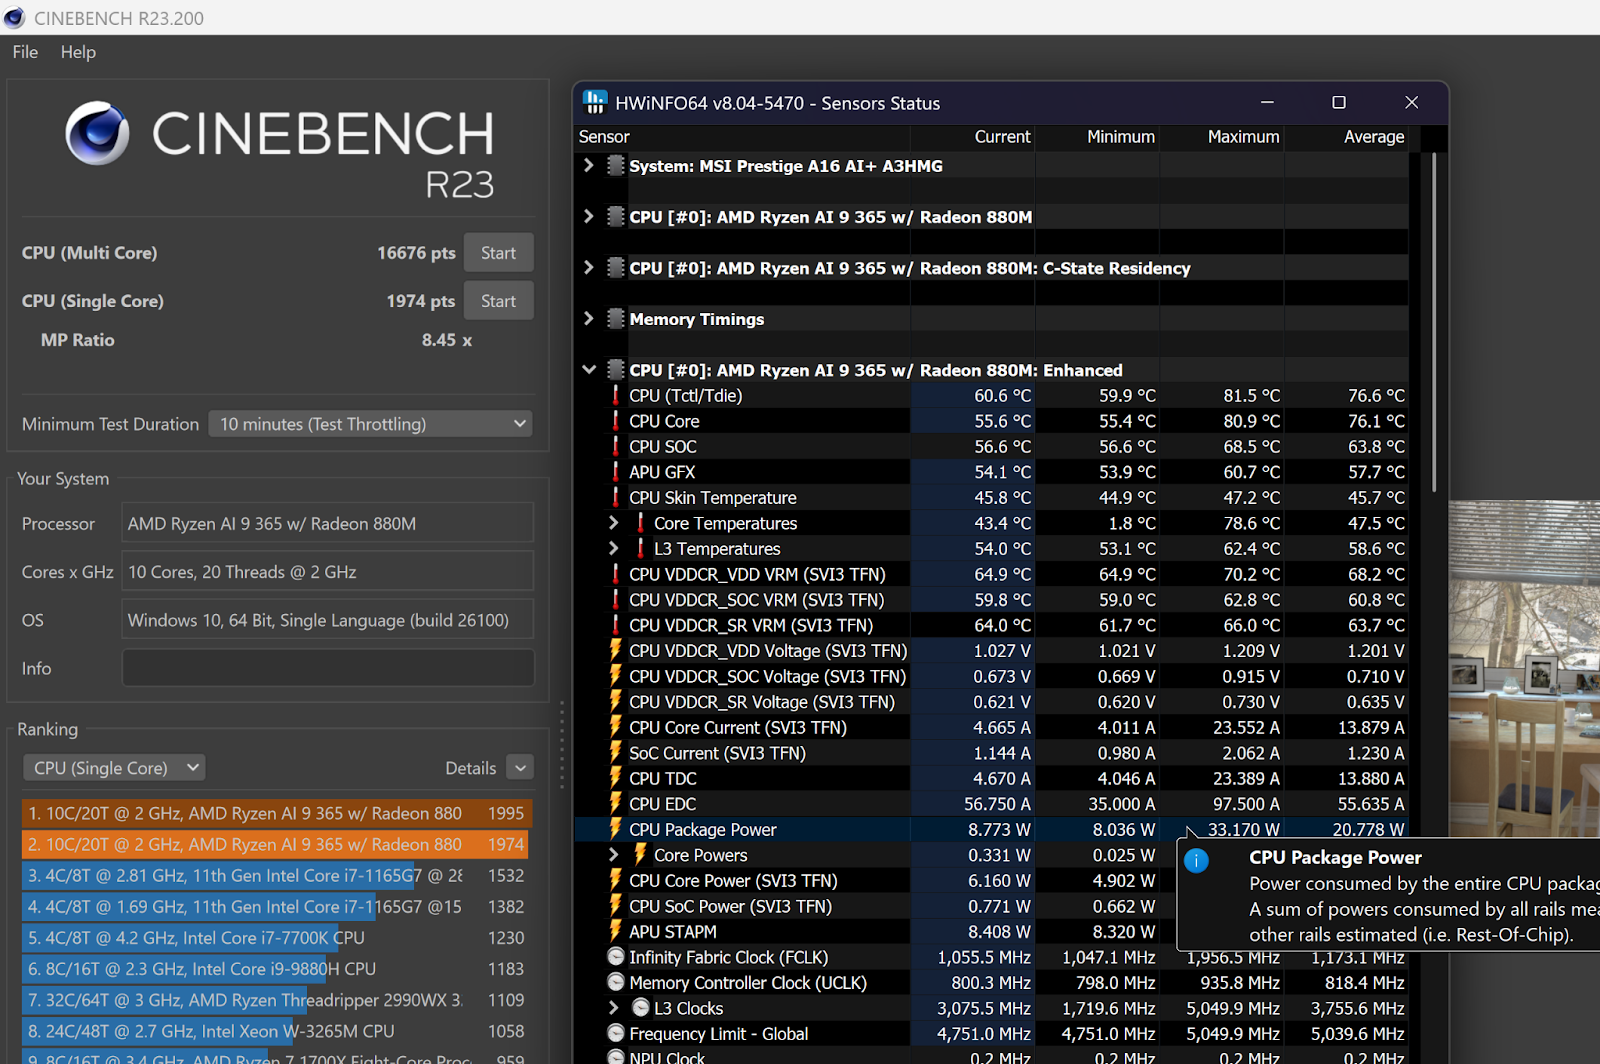Click the lightning icon for CPU VDDCR_VDD Voltage

pyautogui.click(x=616, y=650)
